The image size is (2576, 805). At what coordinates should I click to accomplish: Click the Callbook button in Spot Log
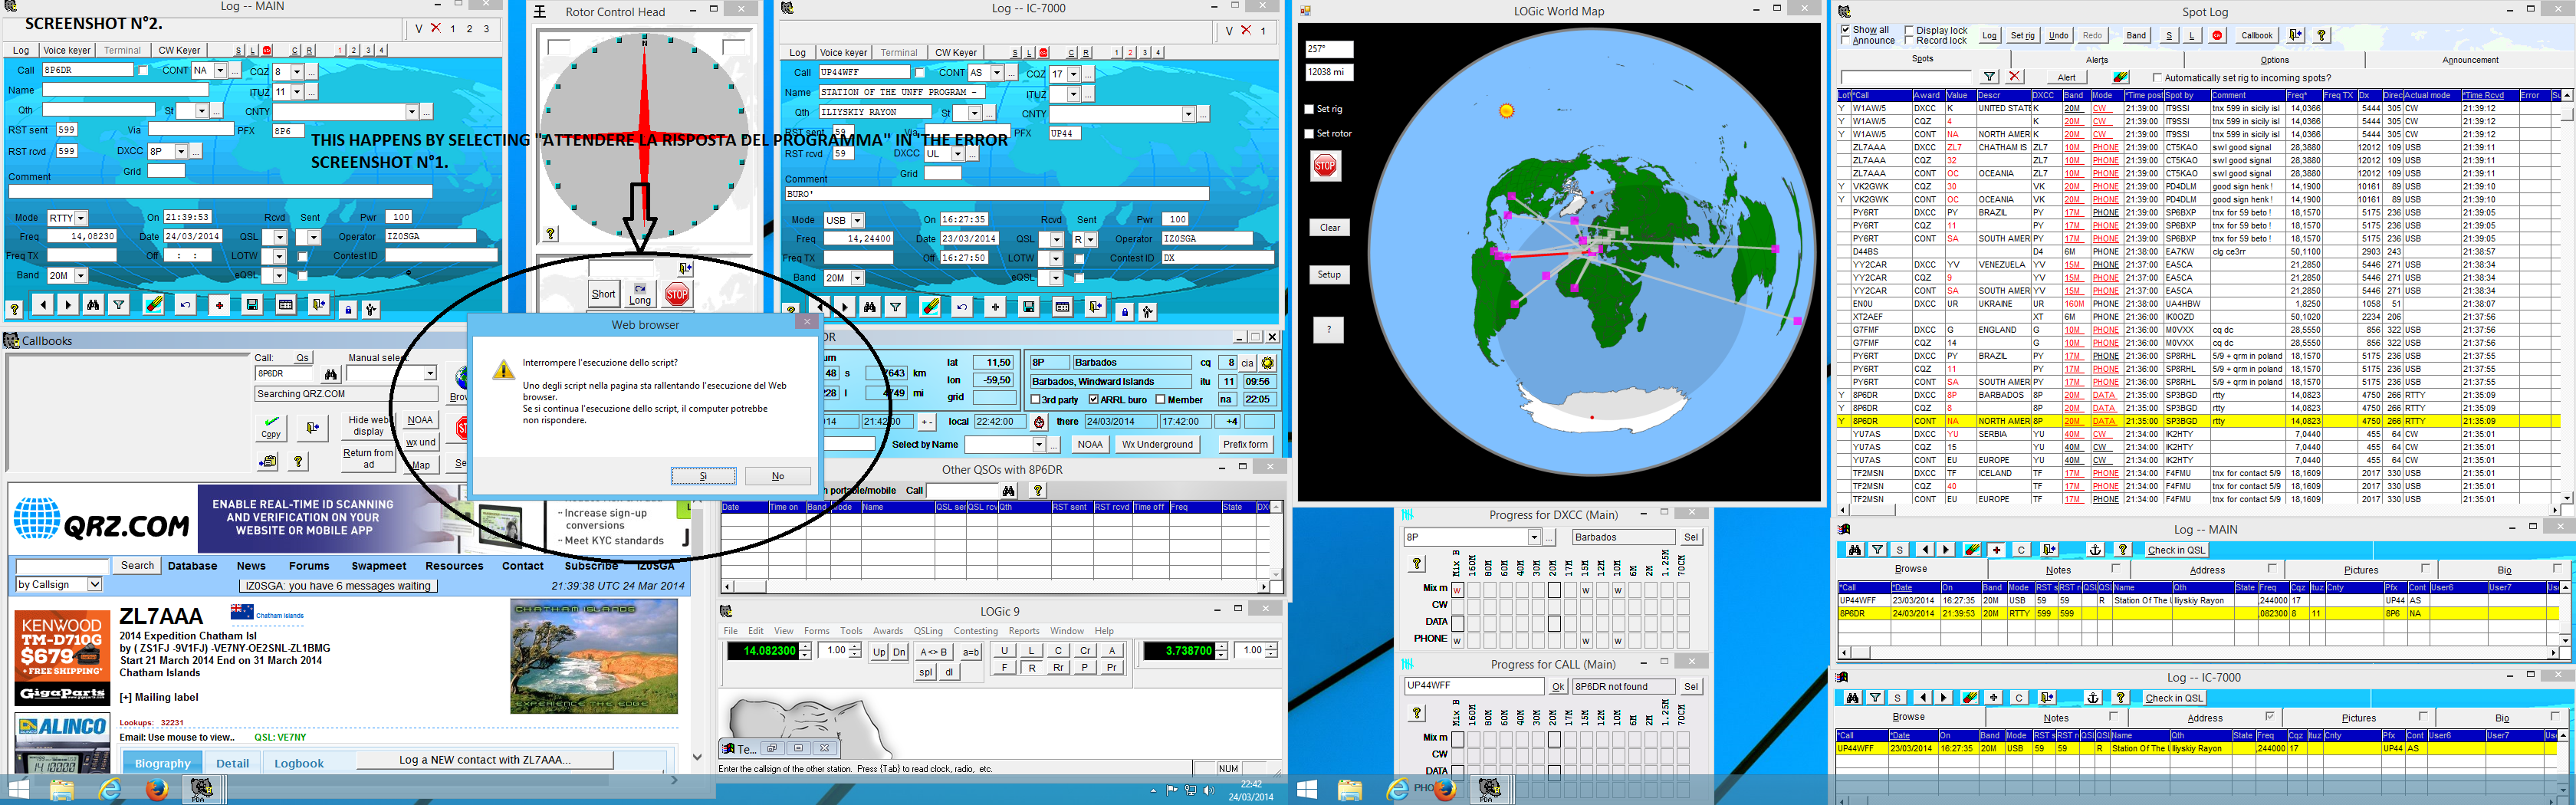pos(2257,35)
